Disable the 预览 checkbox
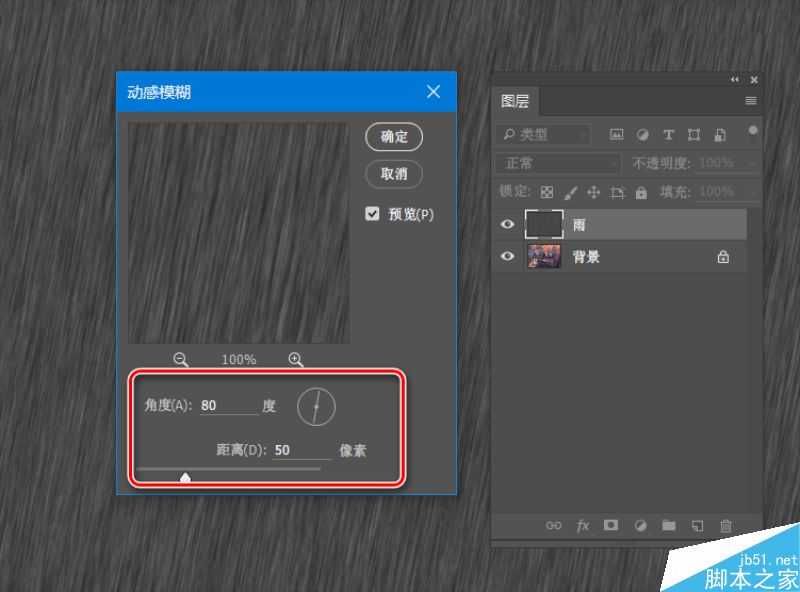The width and height of the screenshot is (800, 592). 372,213
